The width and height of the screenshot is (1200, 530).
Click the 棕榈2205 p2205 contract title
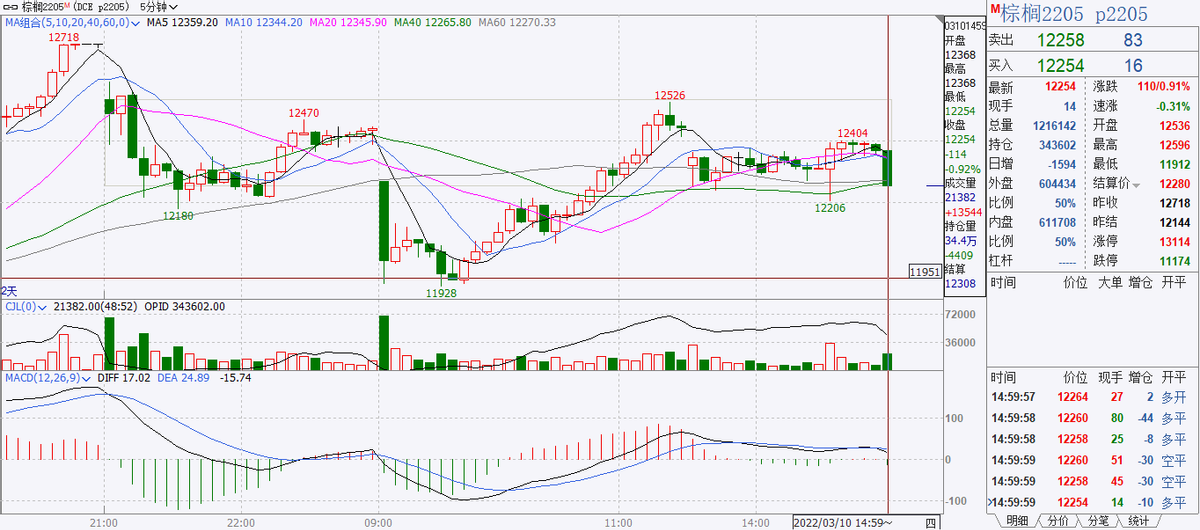1075,13
